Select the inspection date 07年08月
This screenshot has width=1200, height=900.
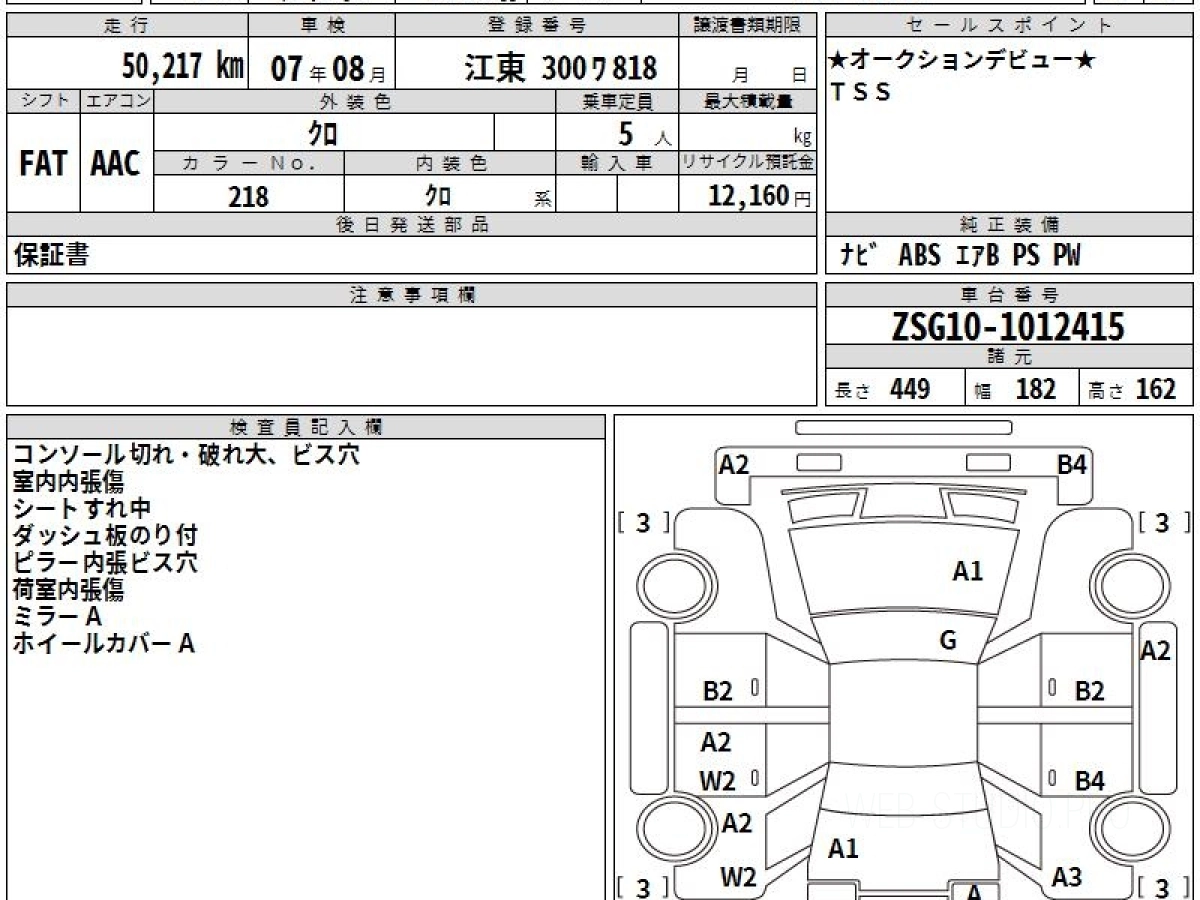(x=328, y=68)
